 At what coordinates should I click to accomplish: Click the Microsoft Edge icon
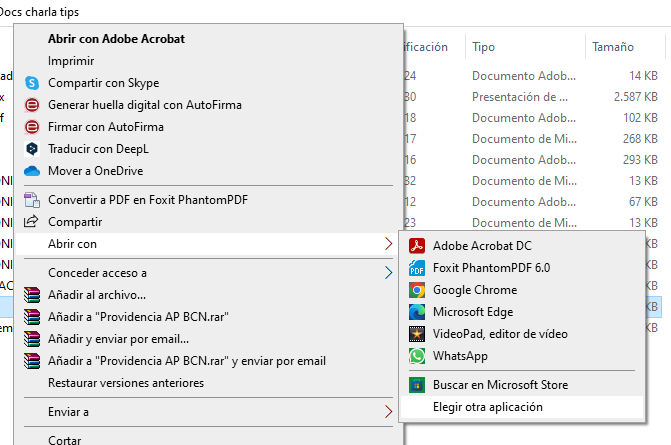pos(417,312)
